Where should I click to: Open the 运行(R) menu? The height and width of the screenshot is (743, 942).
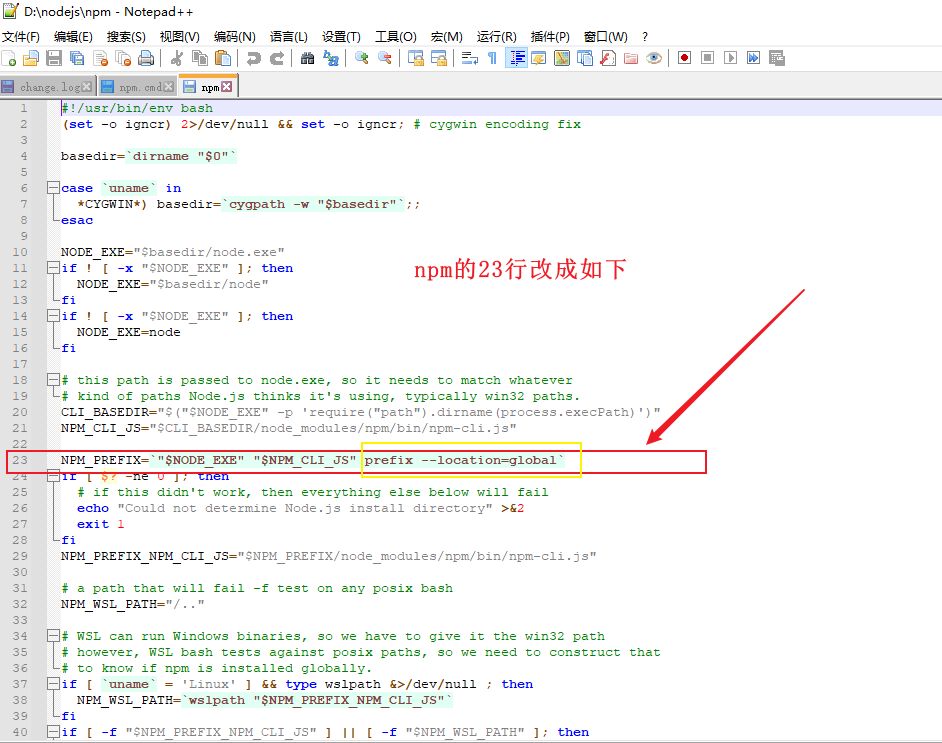coord(497,37)
